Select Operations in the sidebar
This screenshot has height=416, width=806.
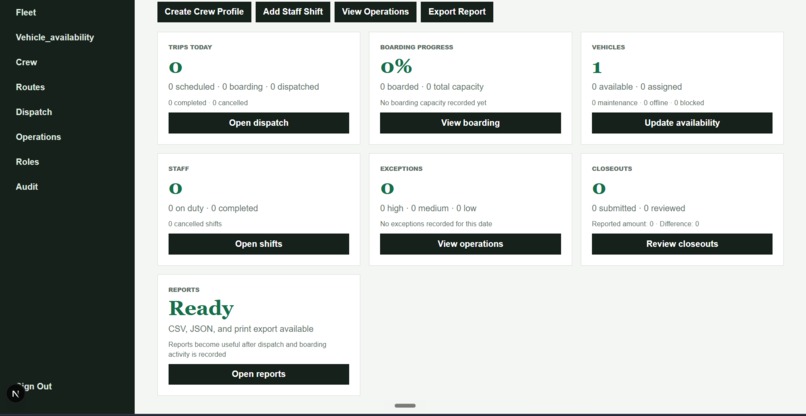38,137
